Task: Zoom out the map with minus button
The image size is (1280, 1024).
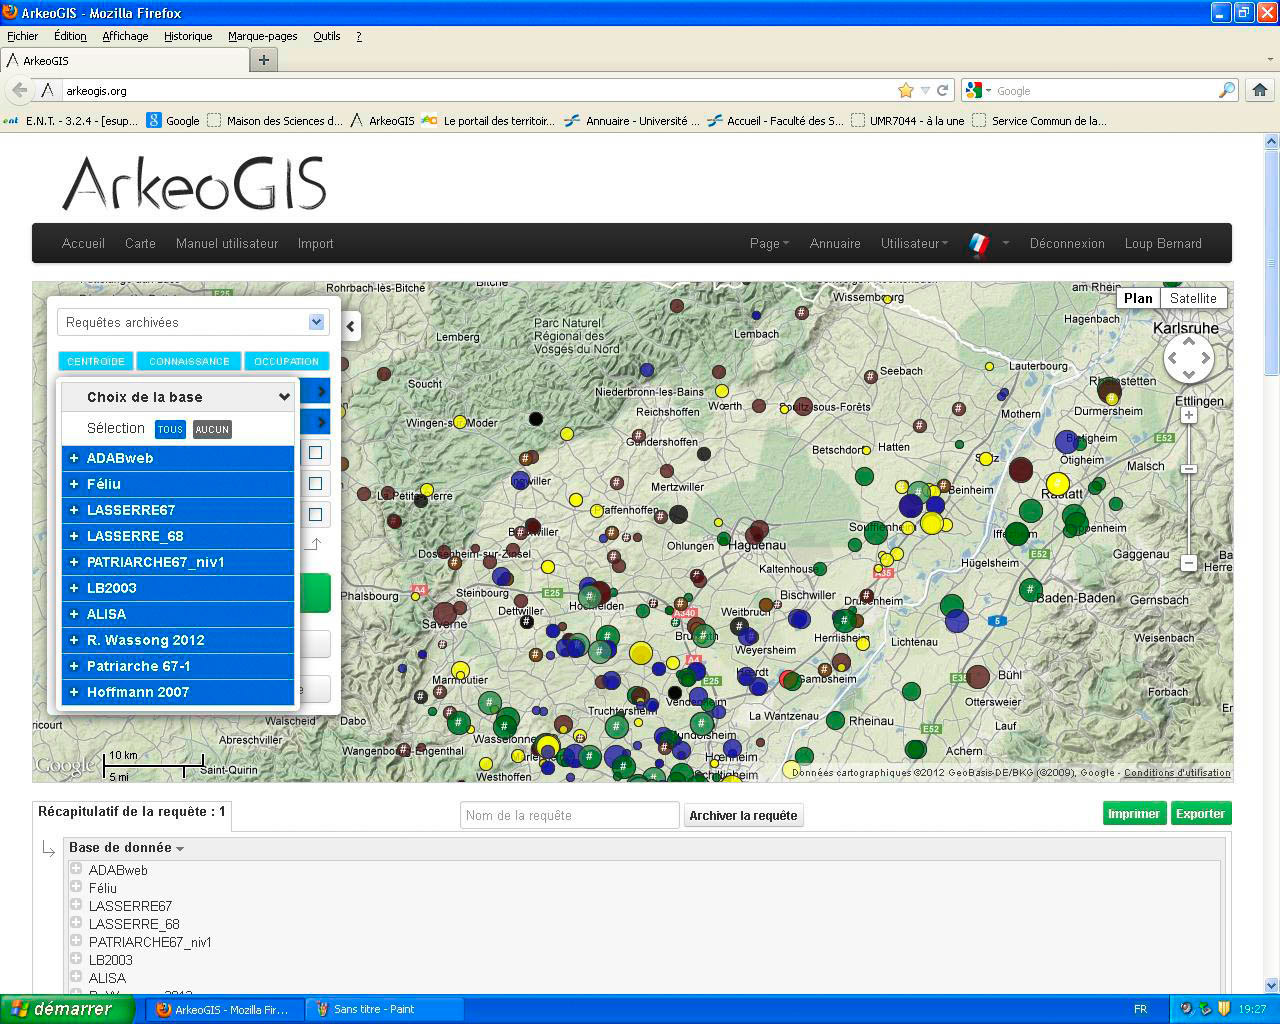Action: [x=1188, y=563]
